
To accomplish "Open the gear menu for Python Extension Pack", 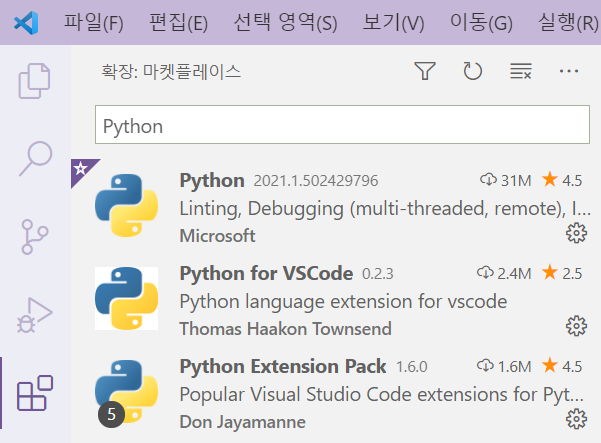I will click(x=576, y=419).
